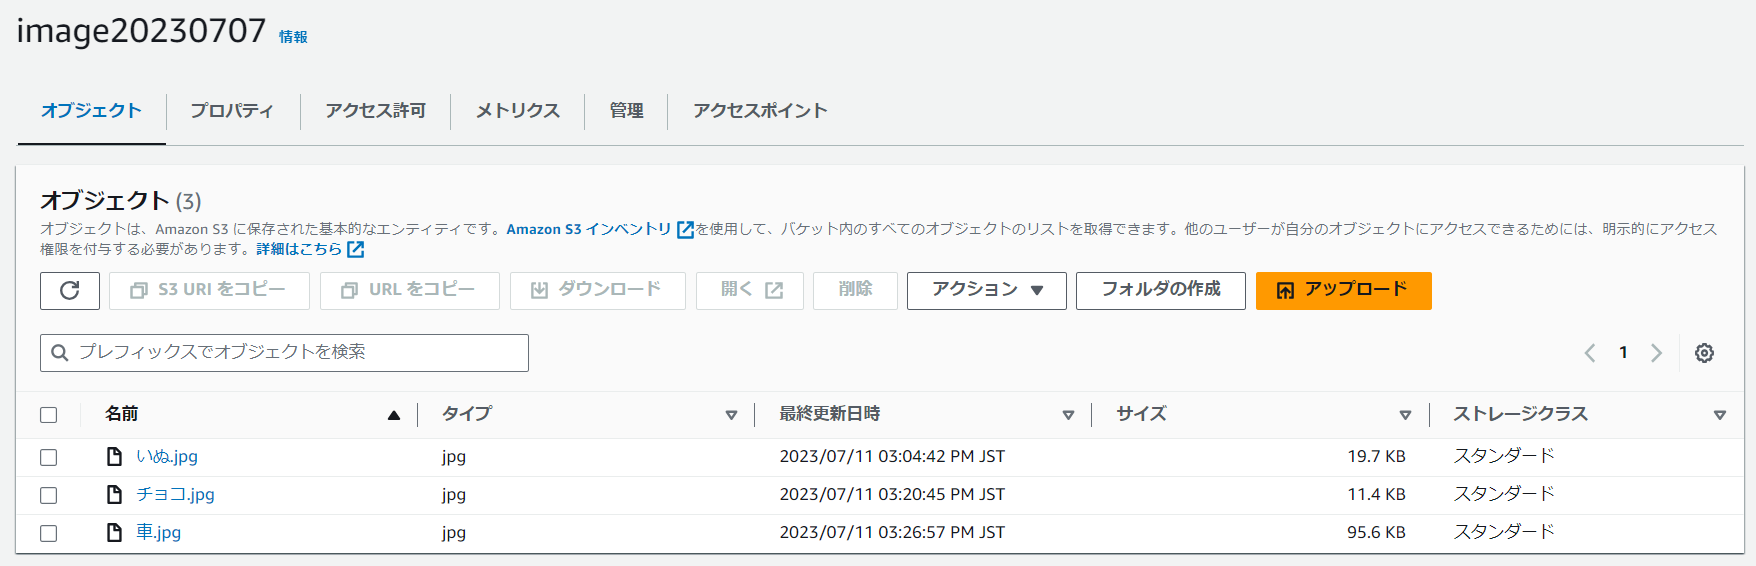
Task: Open the アクション dropdown menu
Action: (987, 291)
